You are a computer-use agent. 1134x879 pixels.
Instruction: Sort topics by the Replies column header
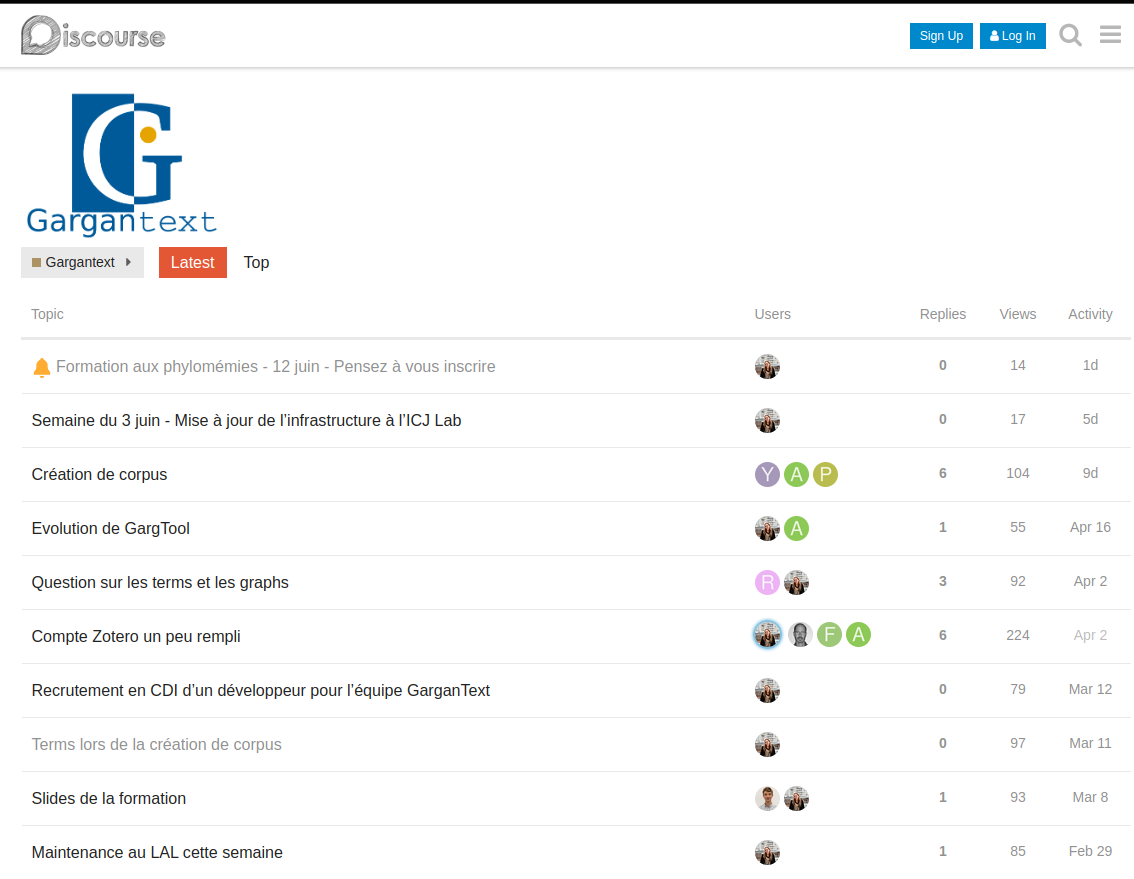(942, 314)
